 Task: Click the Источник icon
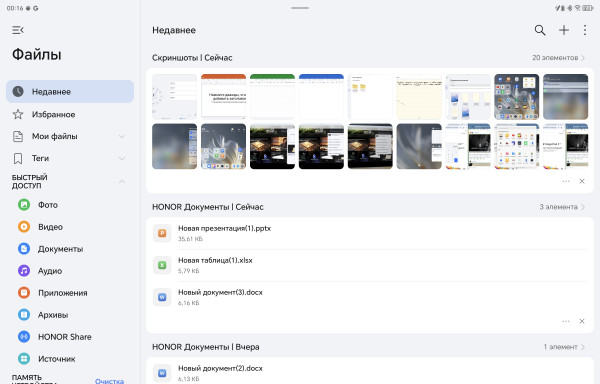pos(24,359)
